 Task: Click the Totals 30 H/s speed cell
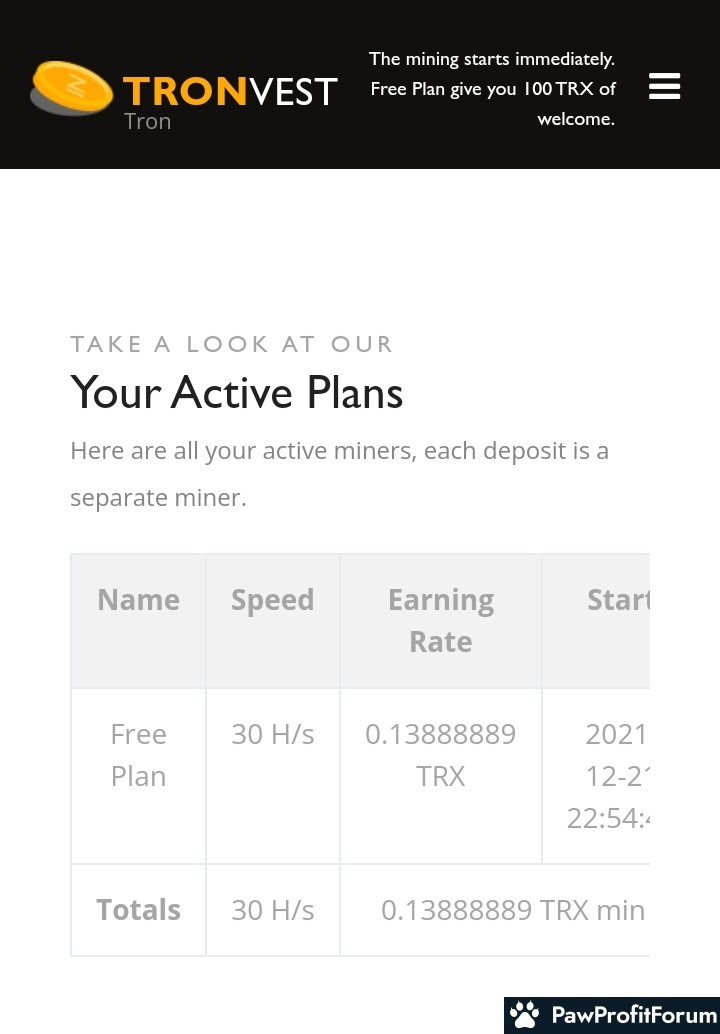click(x=272, y=910)
